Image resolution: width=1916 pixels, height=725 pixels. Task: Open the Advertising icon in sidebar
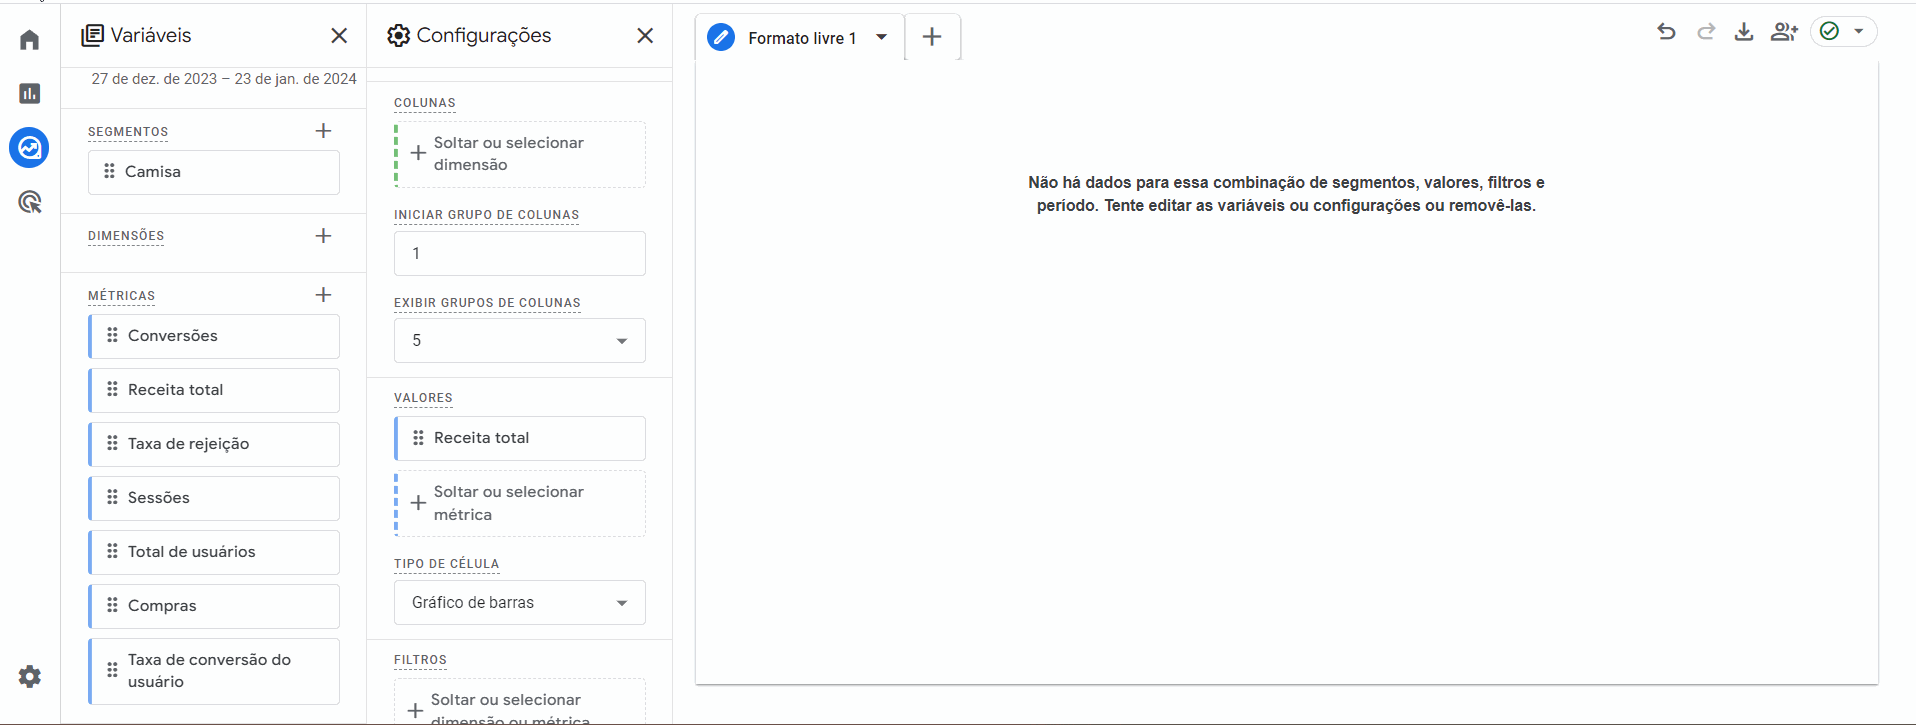tap(30, 202)
